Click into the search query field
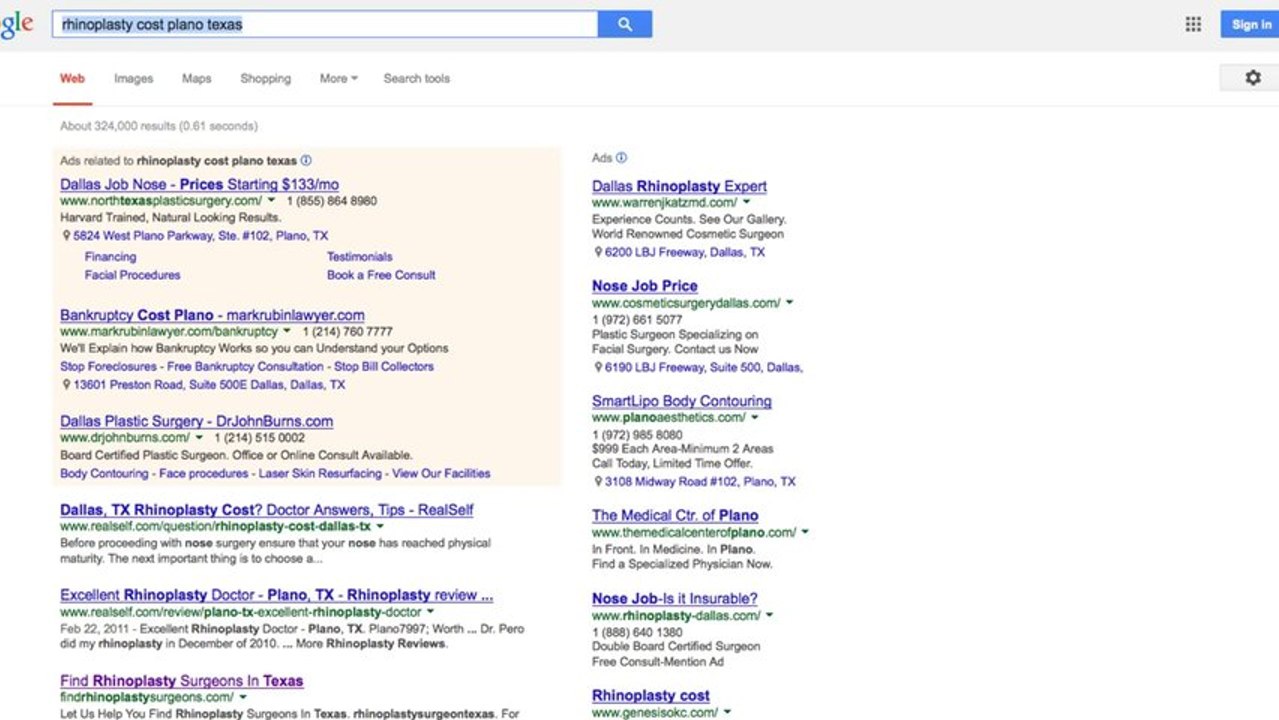This screenshot has width=1279, height=720. click(x=325, y=24)
